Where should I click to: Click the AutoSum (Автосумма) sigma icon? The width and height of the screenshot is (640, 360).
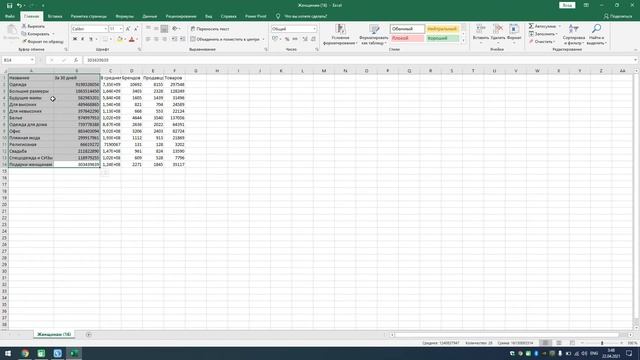[531, 26]
